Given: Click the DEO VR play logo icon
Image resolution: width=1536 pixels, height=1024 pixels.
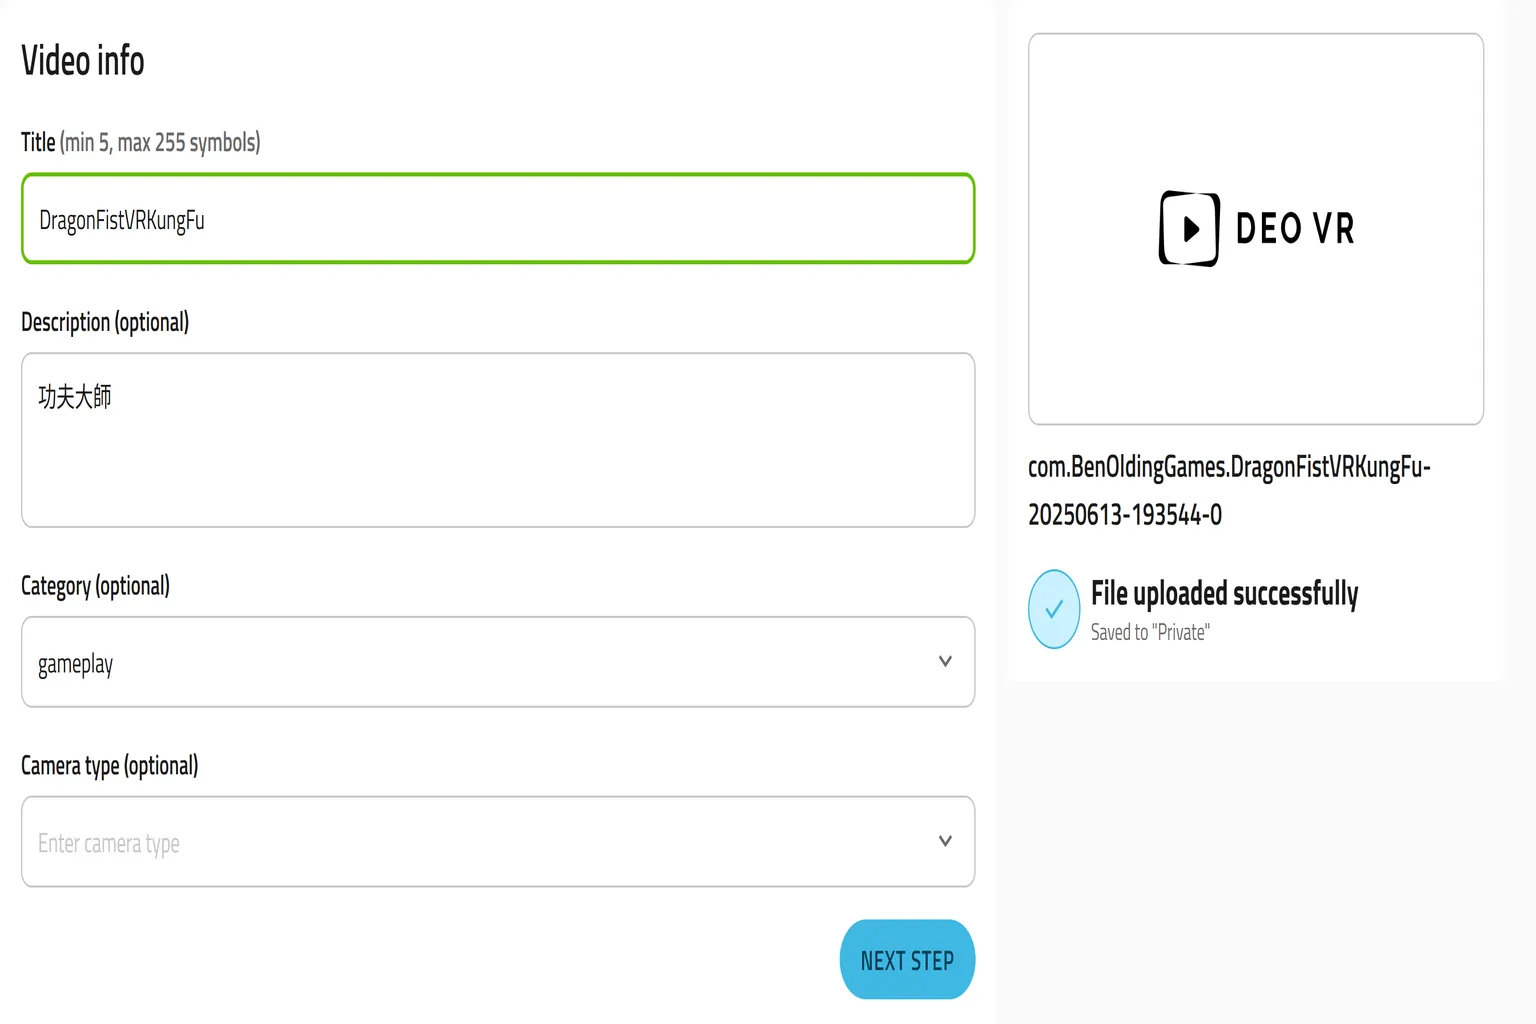Looking at the screenshot, I should [1188, 228].
